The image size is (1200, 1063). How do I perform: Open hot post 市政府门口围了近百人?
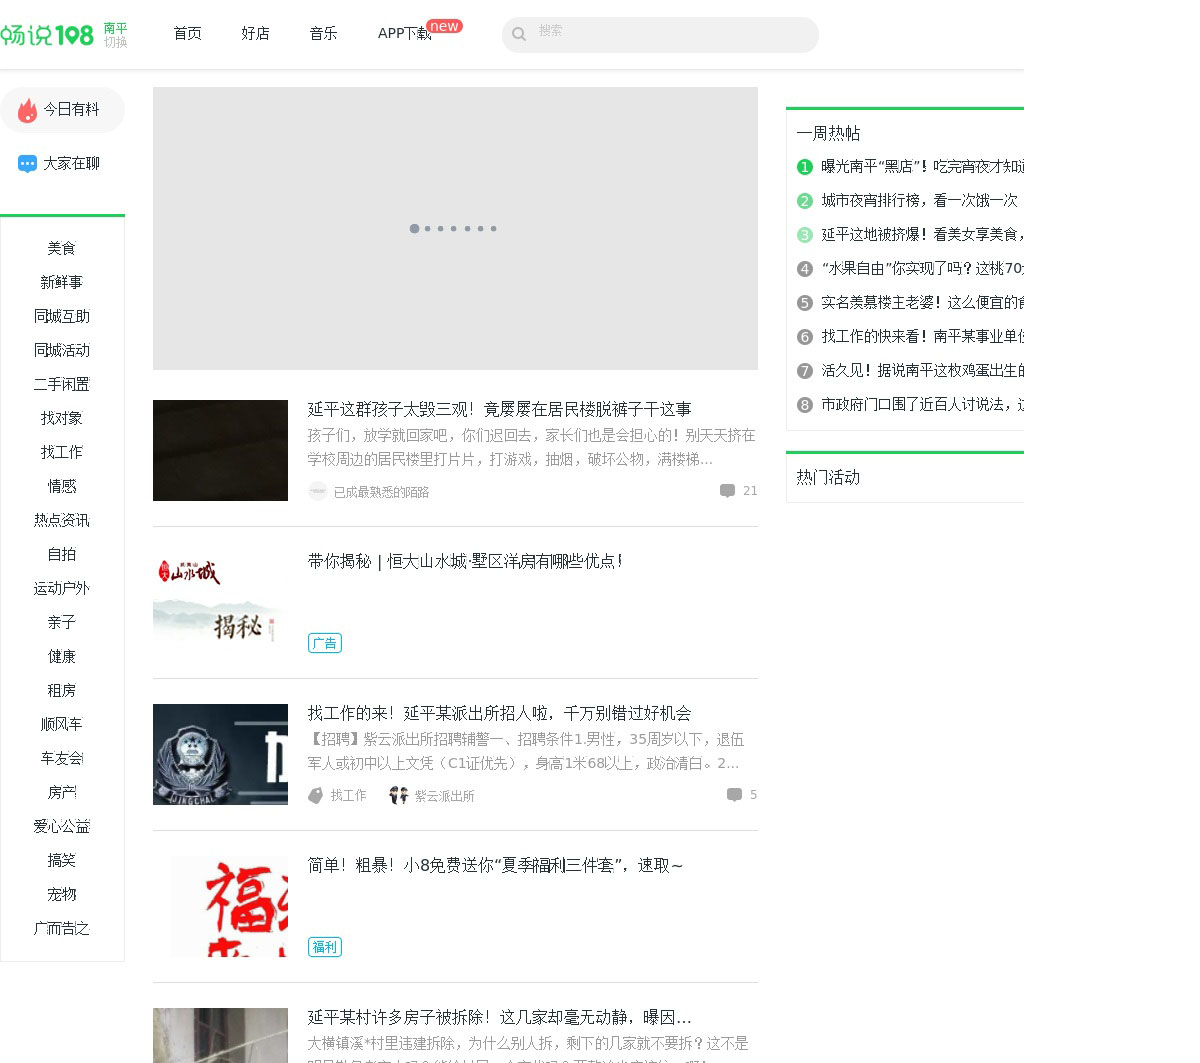click(x=922, y=405)
